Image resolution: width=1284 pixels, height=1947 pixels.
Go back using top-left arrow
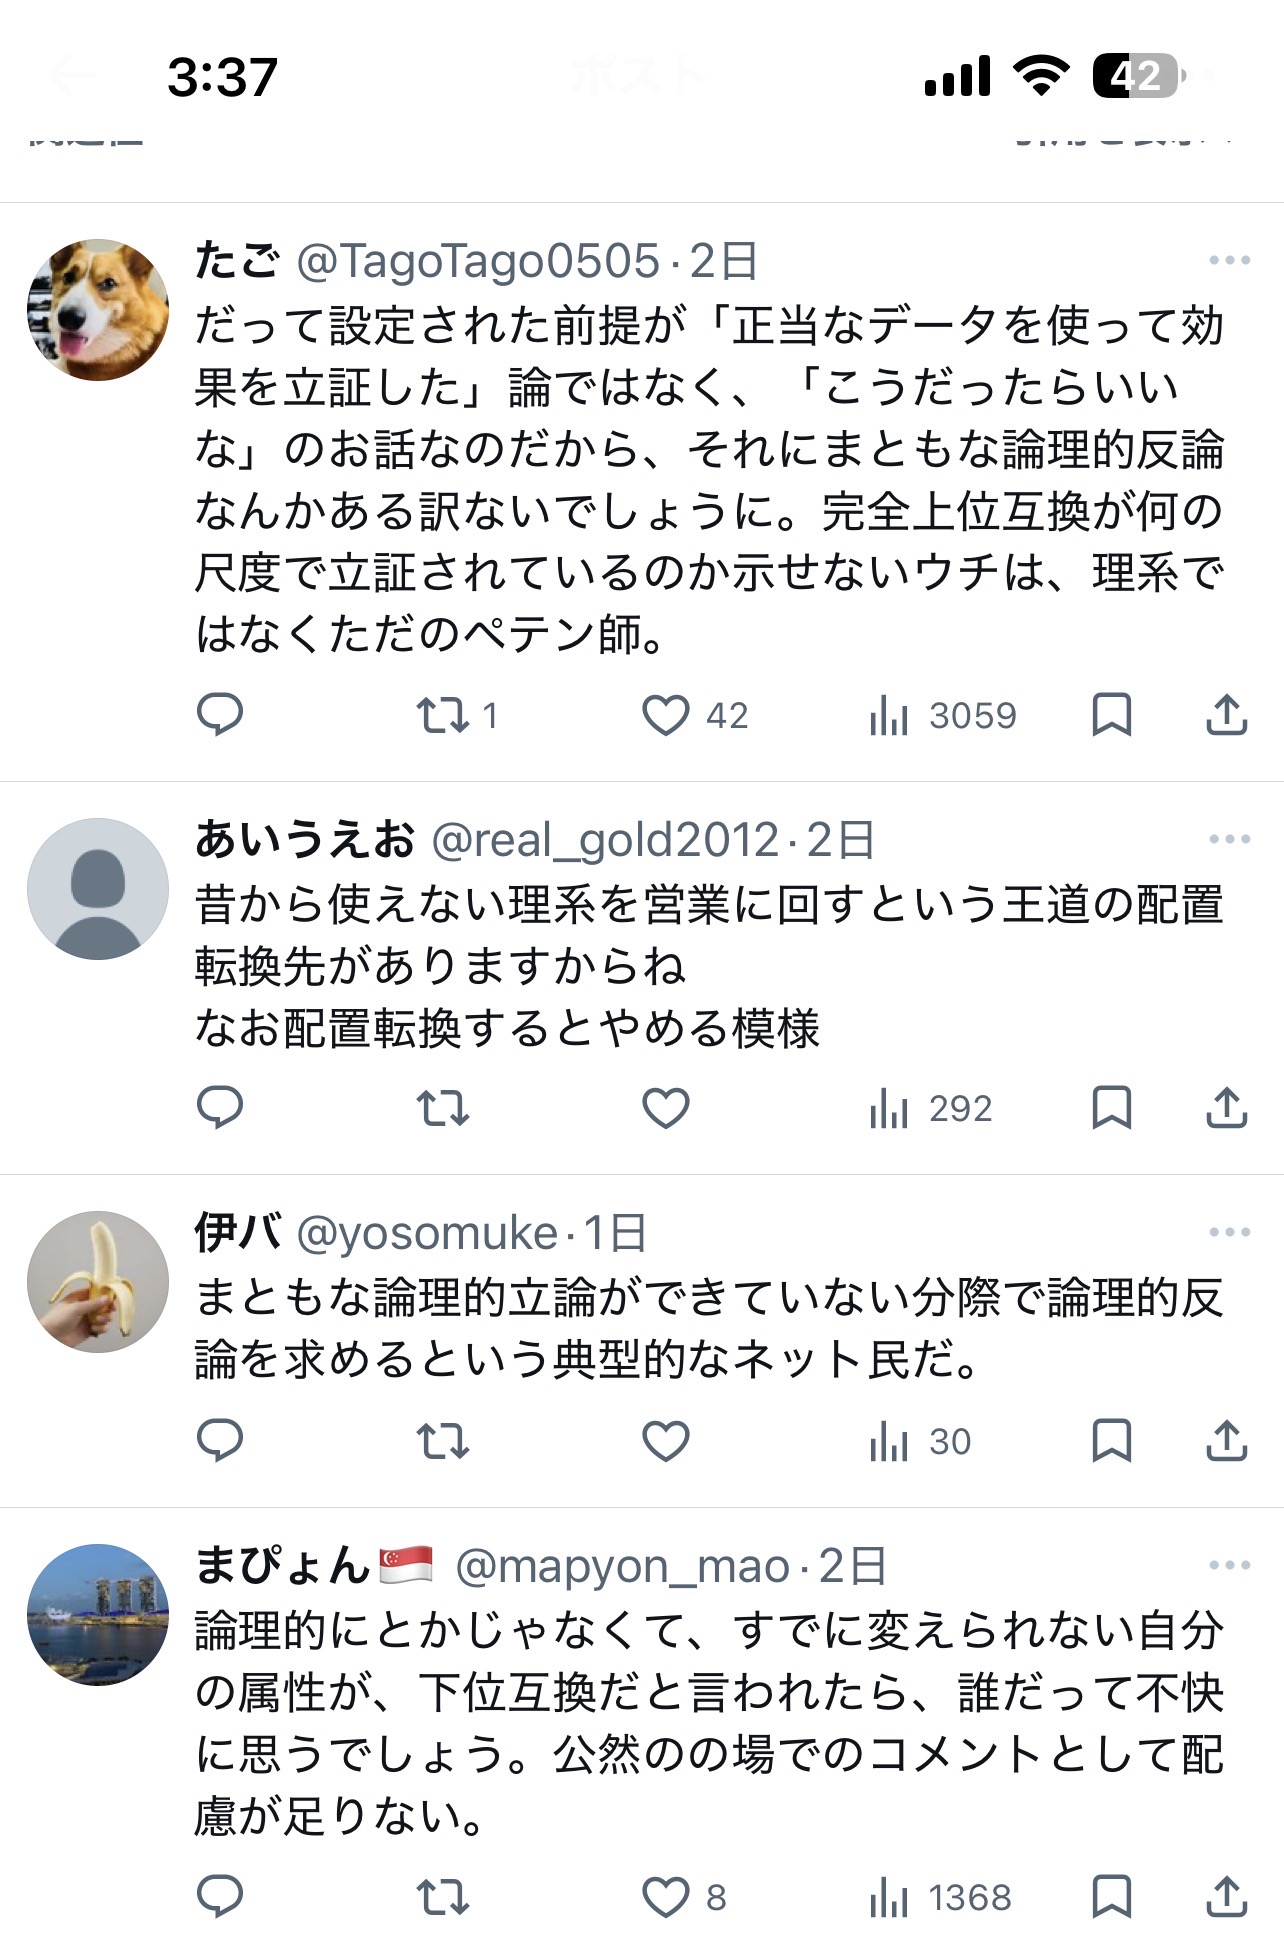[x=72, y=76]
